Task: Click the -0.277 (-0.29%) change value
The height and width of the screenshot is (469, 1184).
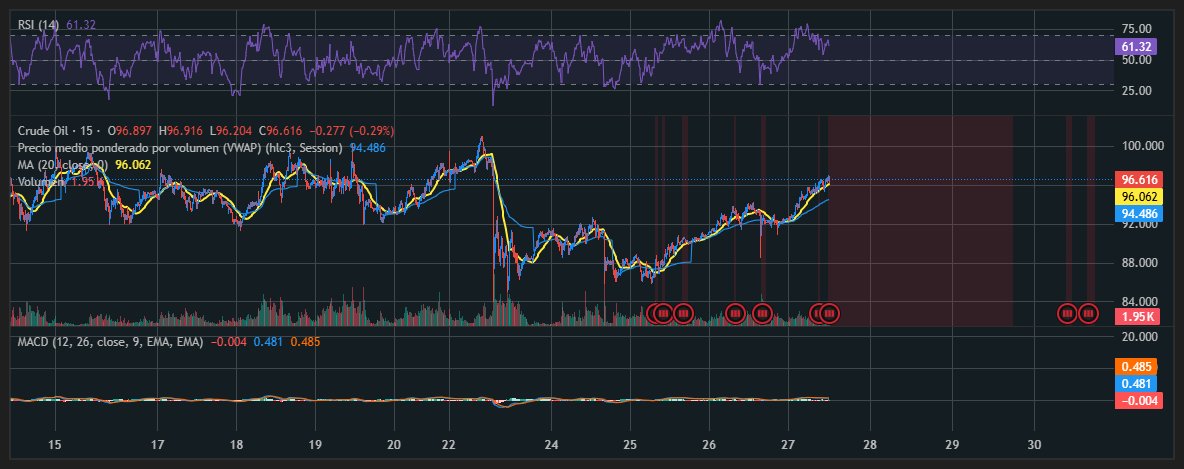Action: pyautogui.click(x=352, y=131)
